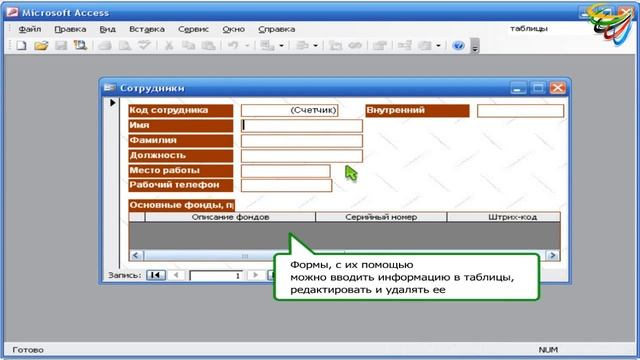Click into the Должность input field
This screenshot has height=360, width=640.
(x=302, y=156)
